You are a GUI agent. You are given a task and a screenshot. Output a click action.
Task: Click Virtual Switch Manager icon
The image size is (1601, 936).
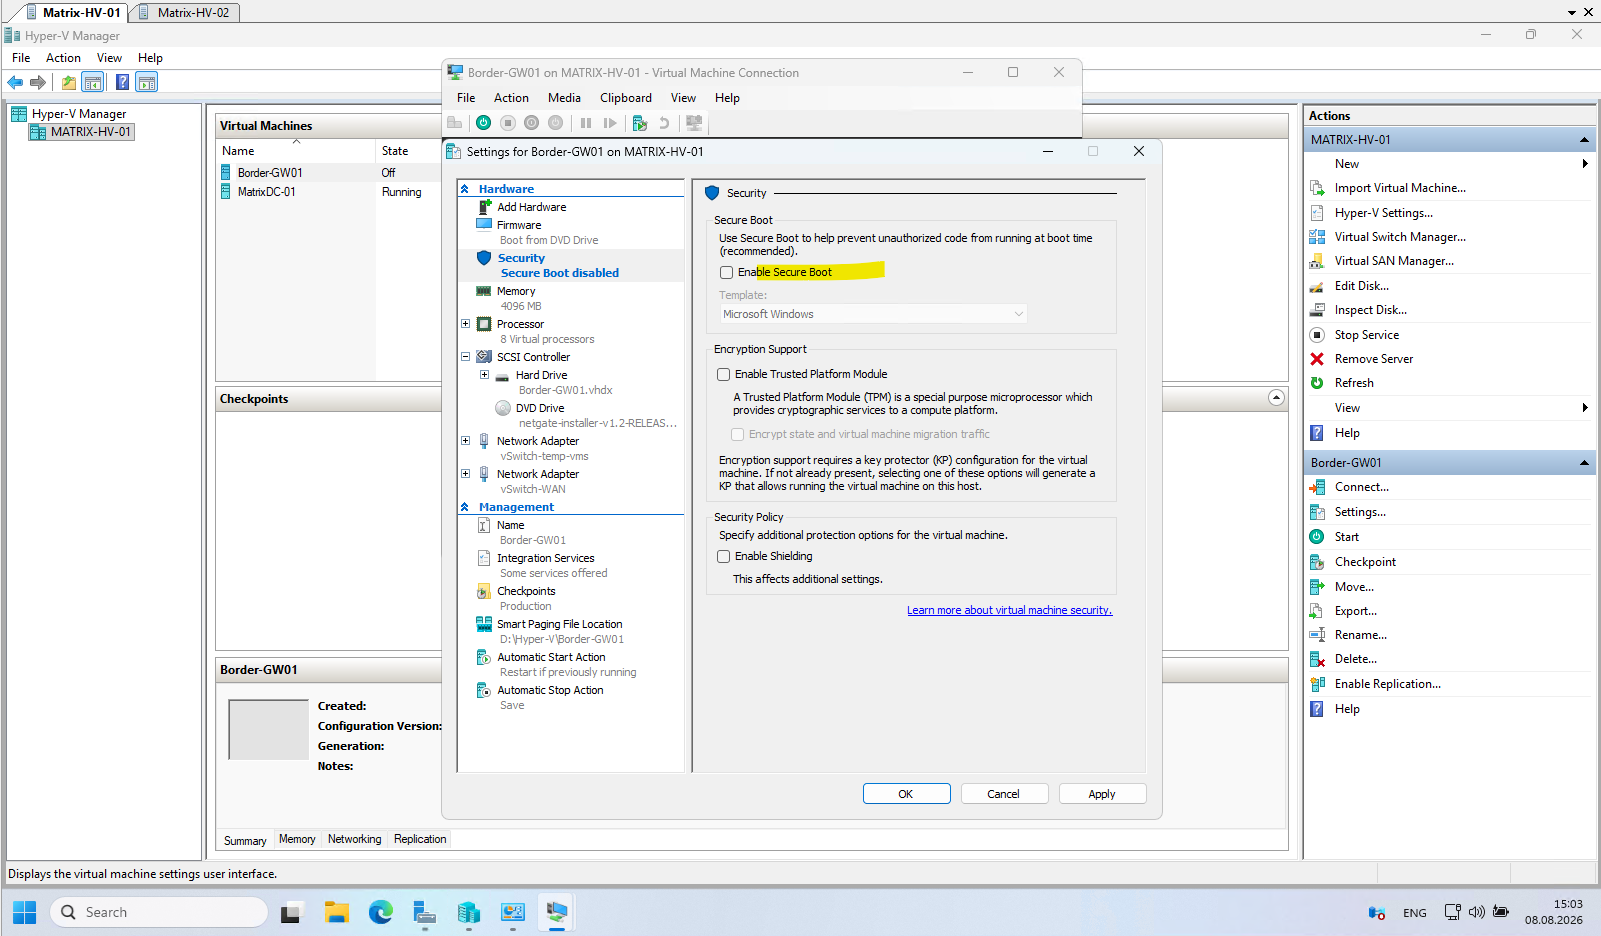tap(1317, 237)
